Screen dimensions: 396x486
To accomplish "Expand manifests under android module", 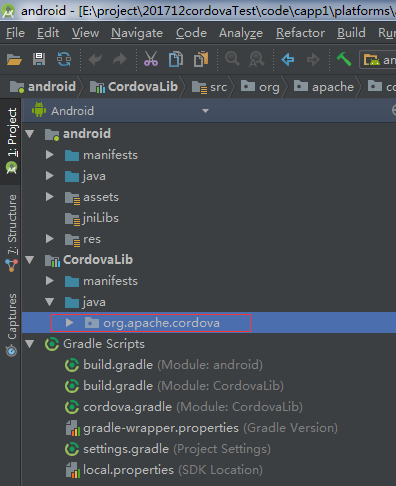I will pyautogui.click(x=50, y=155).
